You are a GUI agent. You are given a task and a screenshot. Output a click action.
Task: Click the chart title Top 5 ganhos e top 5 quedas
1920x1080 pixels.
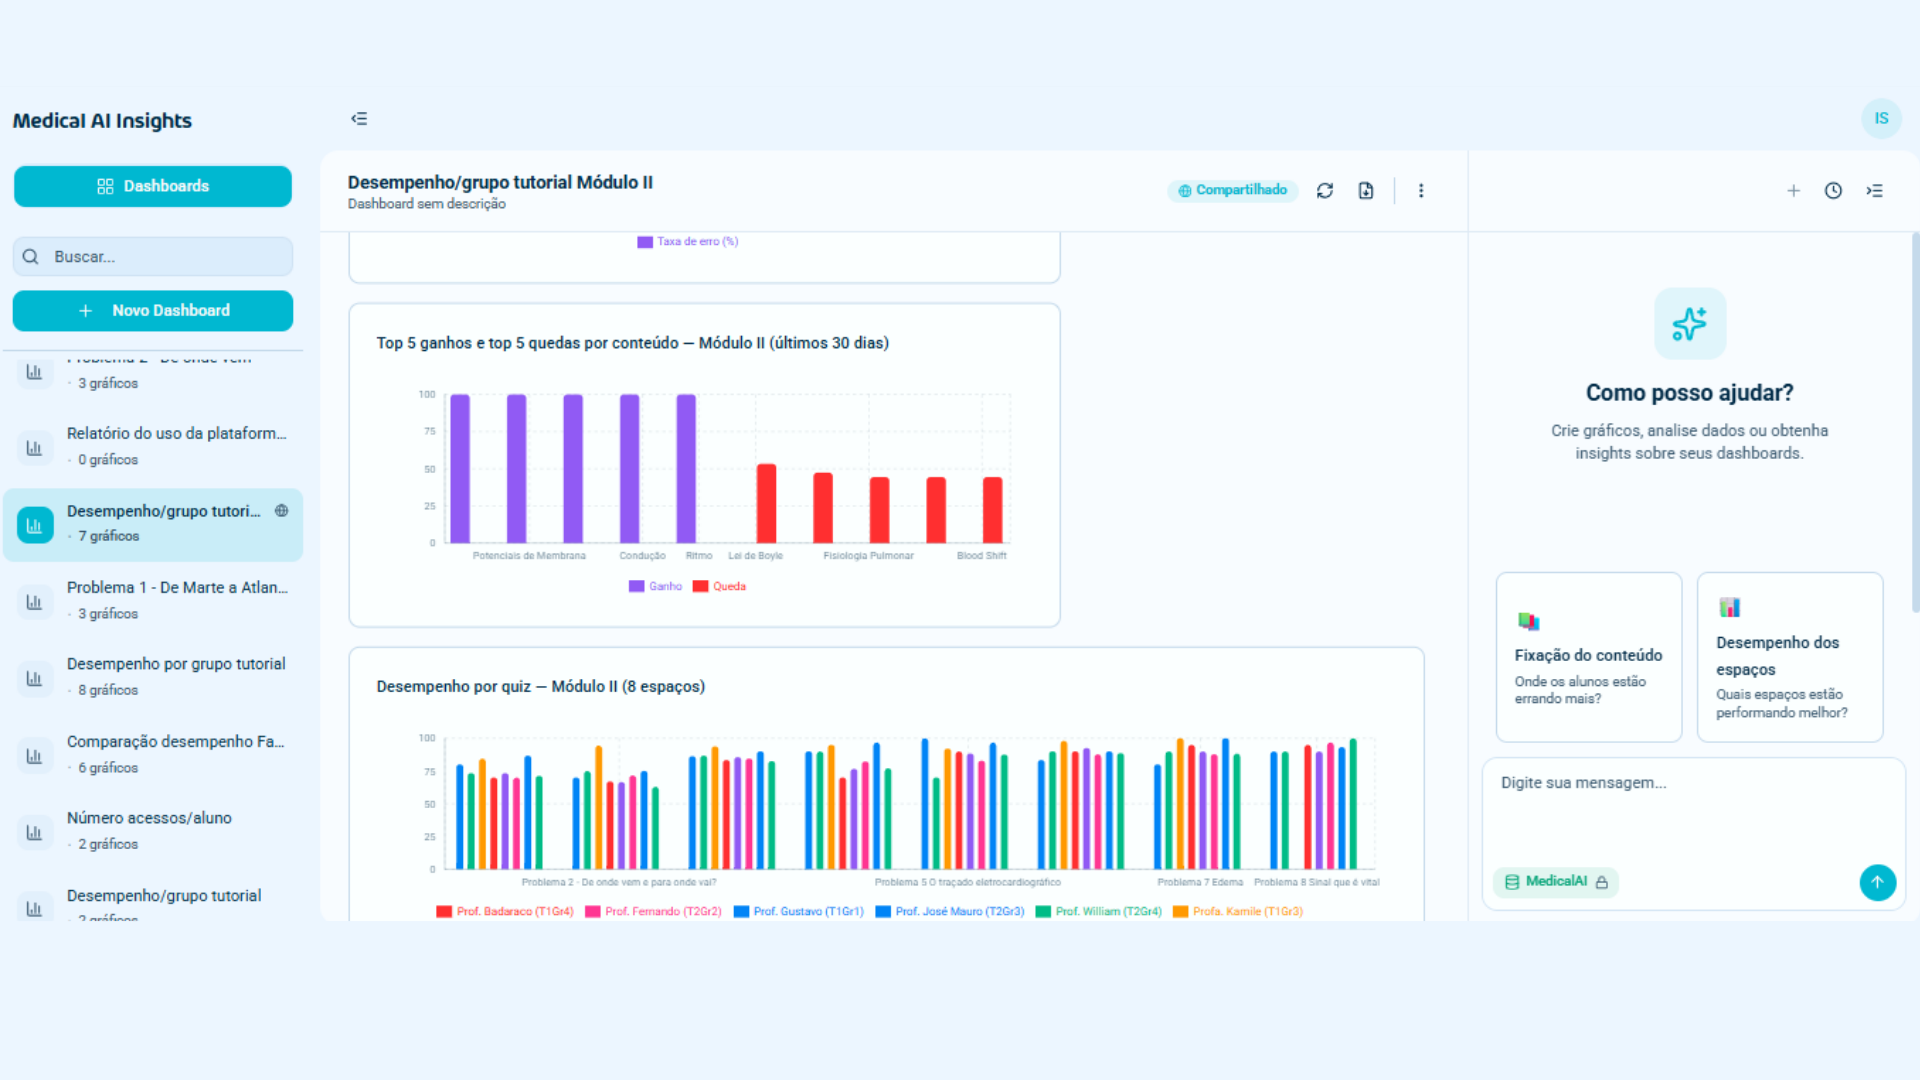(x=632, y=343)
